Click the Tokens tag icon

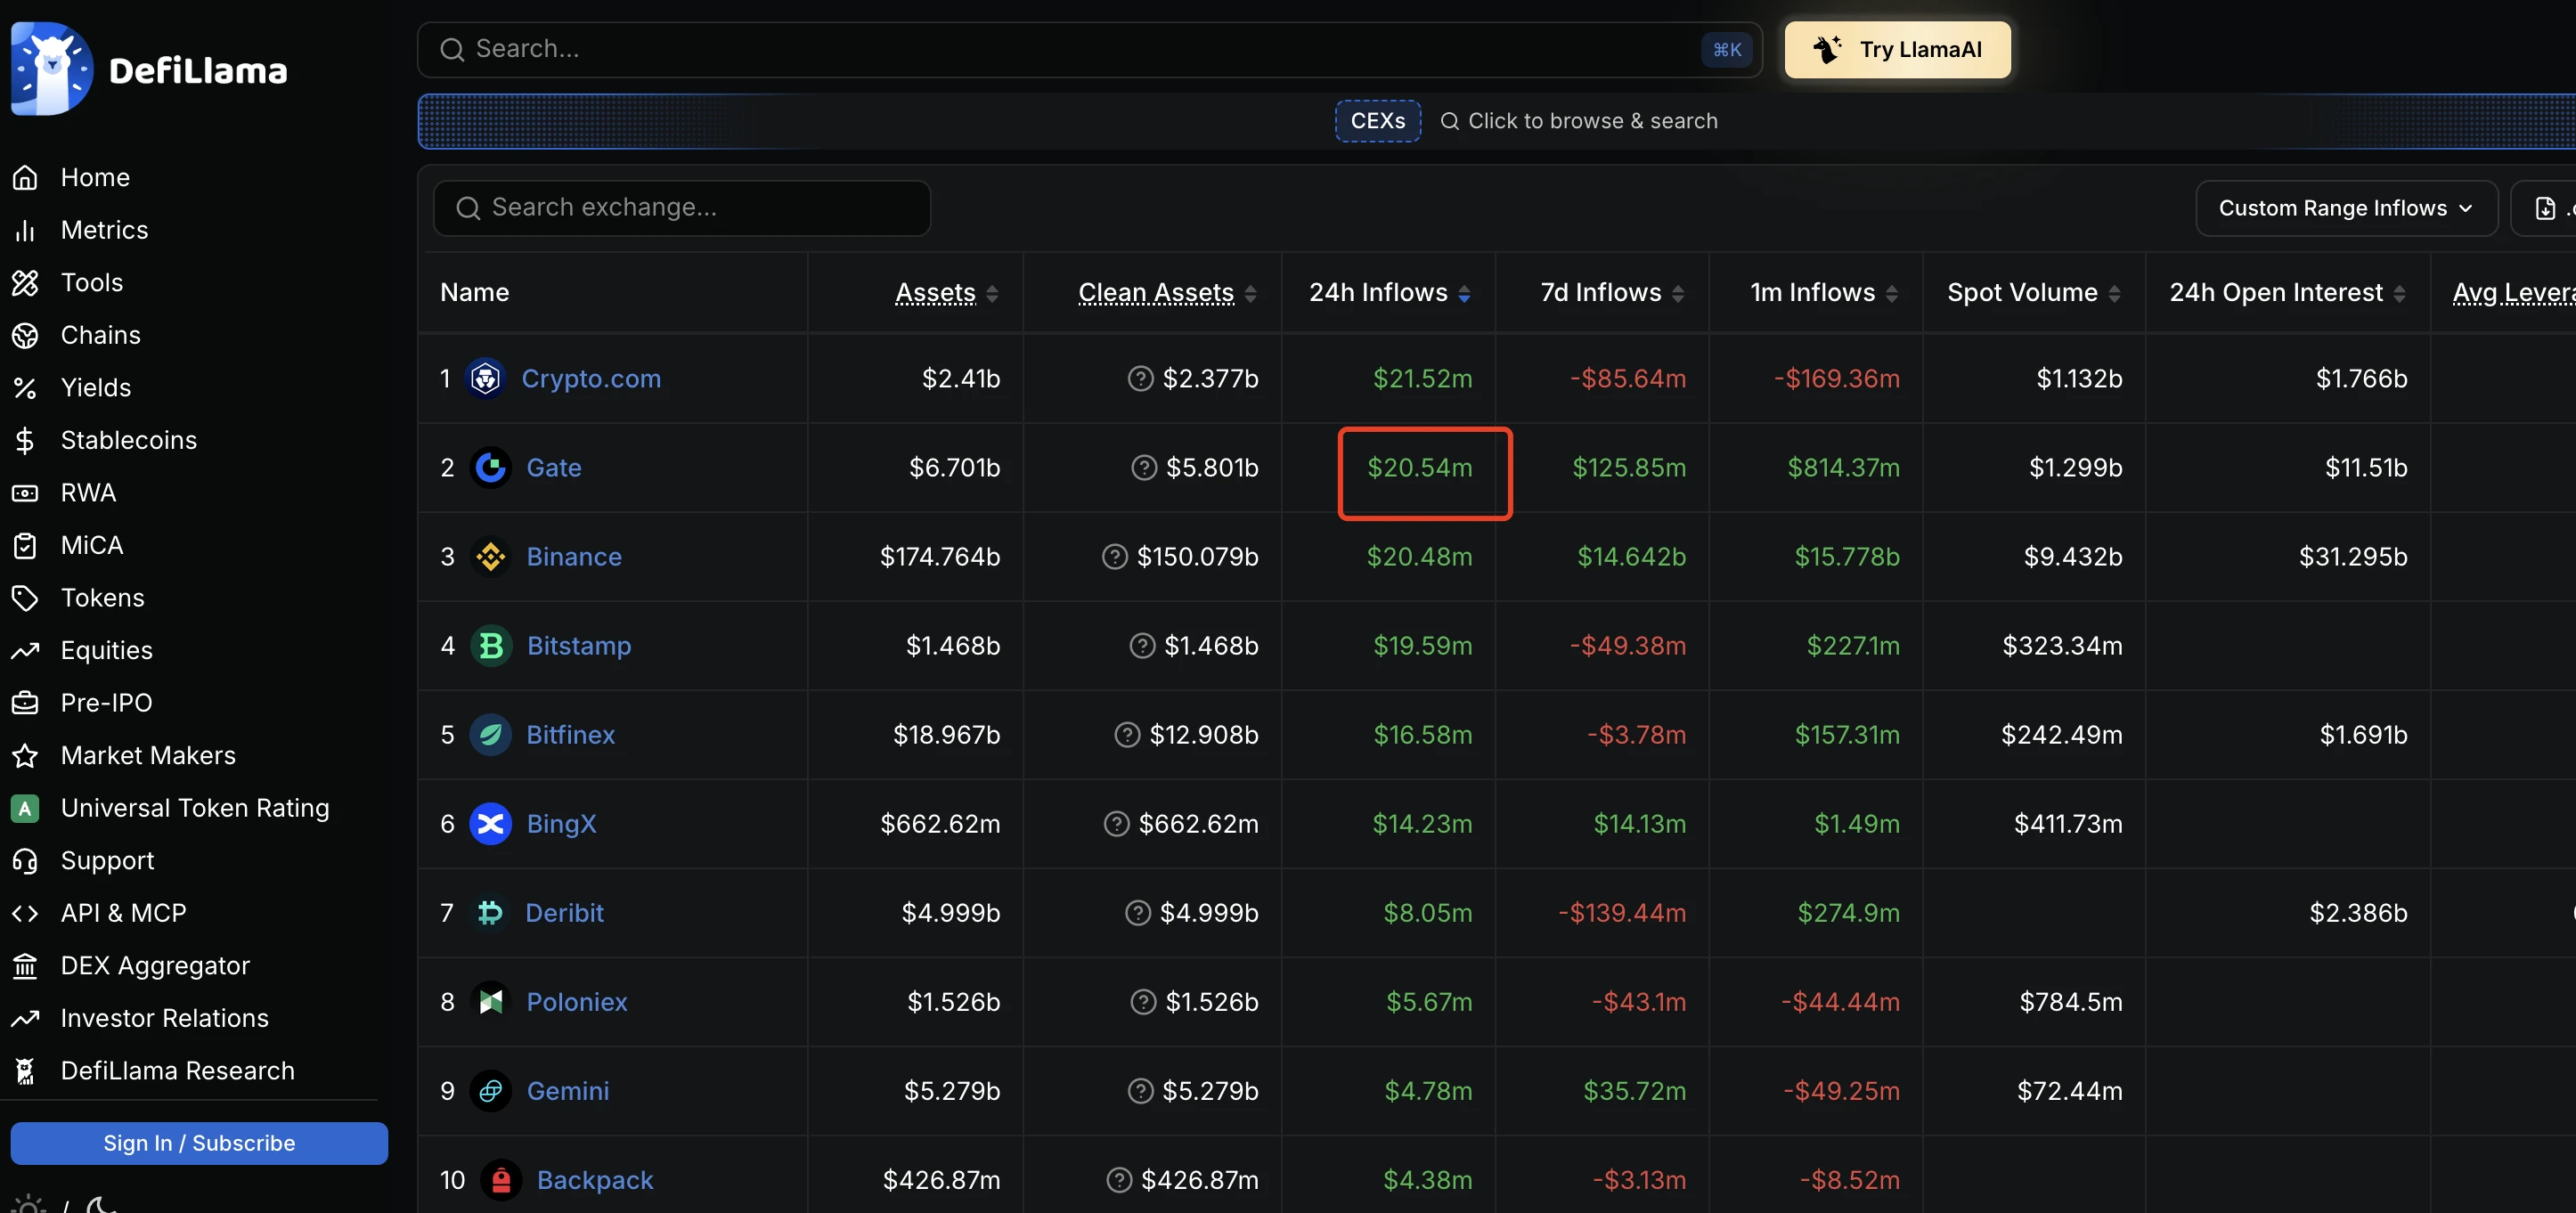[x=25, y=598]
